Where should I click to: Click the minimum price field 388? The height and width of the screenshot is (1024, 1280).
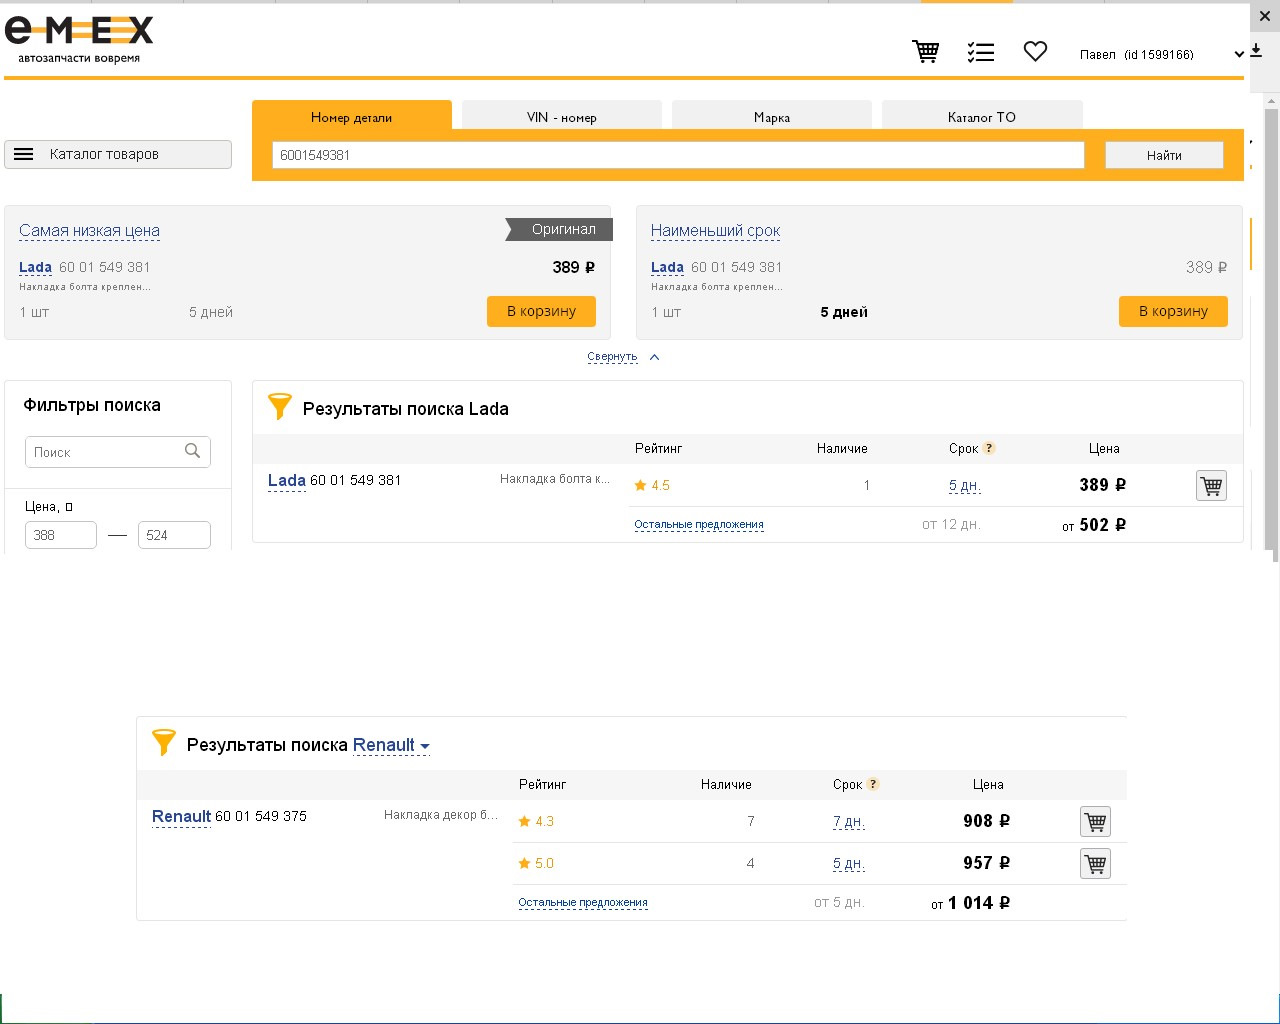pos(61,535)
